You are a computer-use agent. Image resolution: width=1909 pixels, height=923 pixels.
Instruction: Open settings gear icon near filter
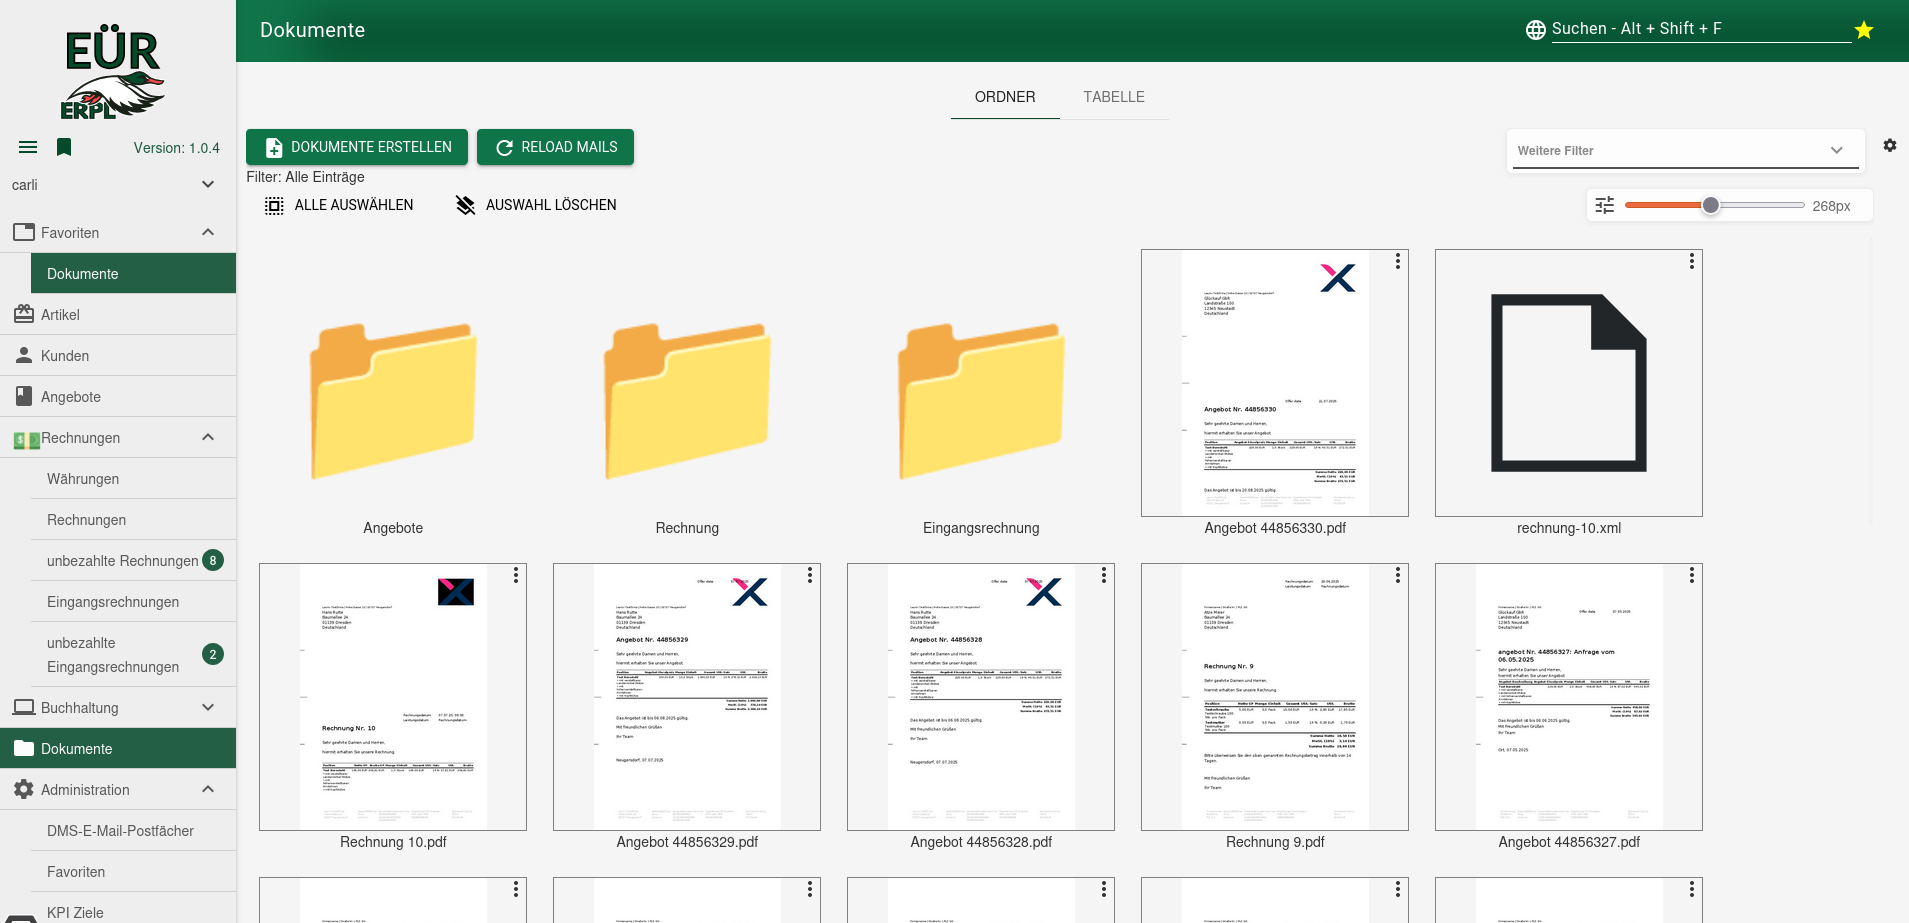(x=1889, y=146)
